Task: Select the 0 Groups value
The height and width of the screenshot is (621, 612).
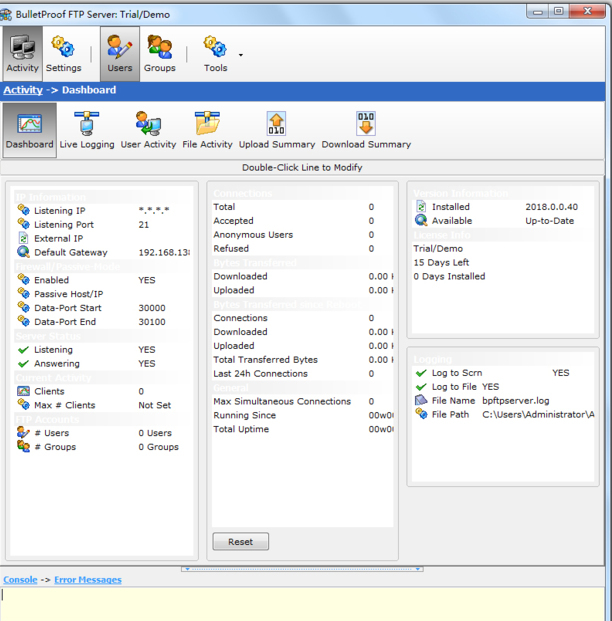Action: coord(158,447)
